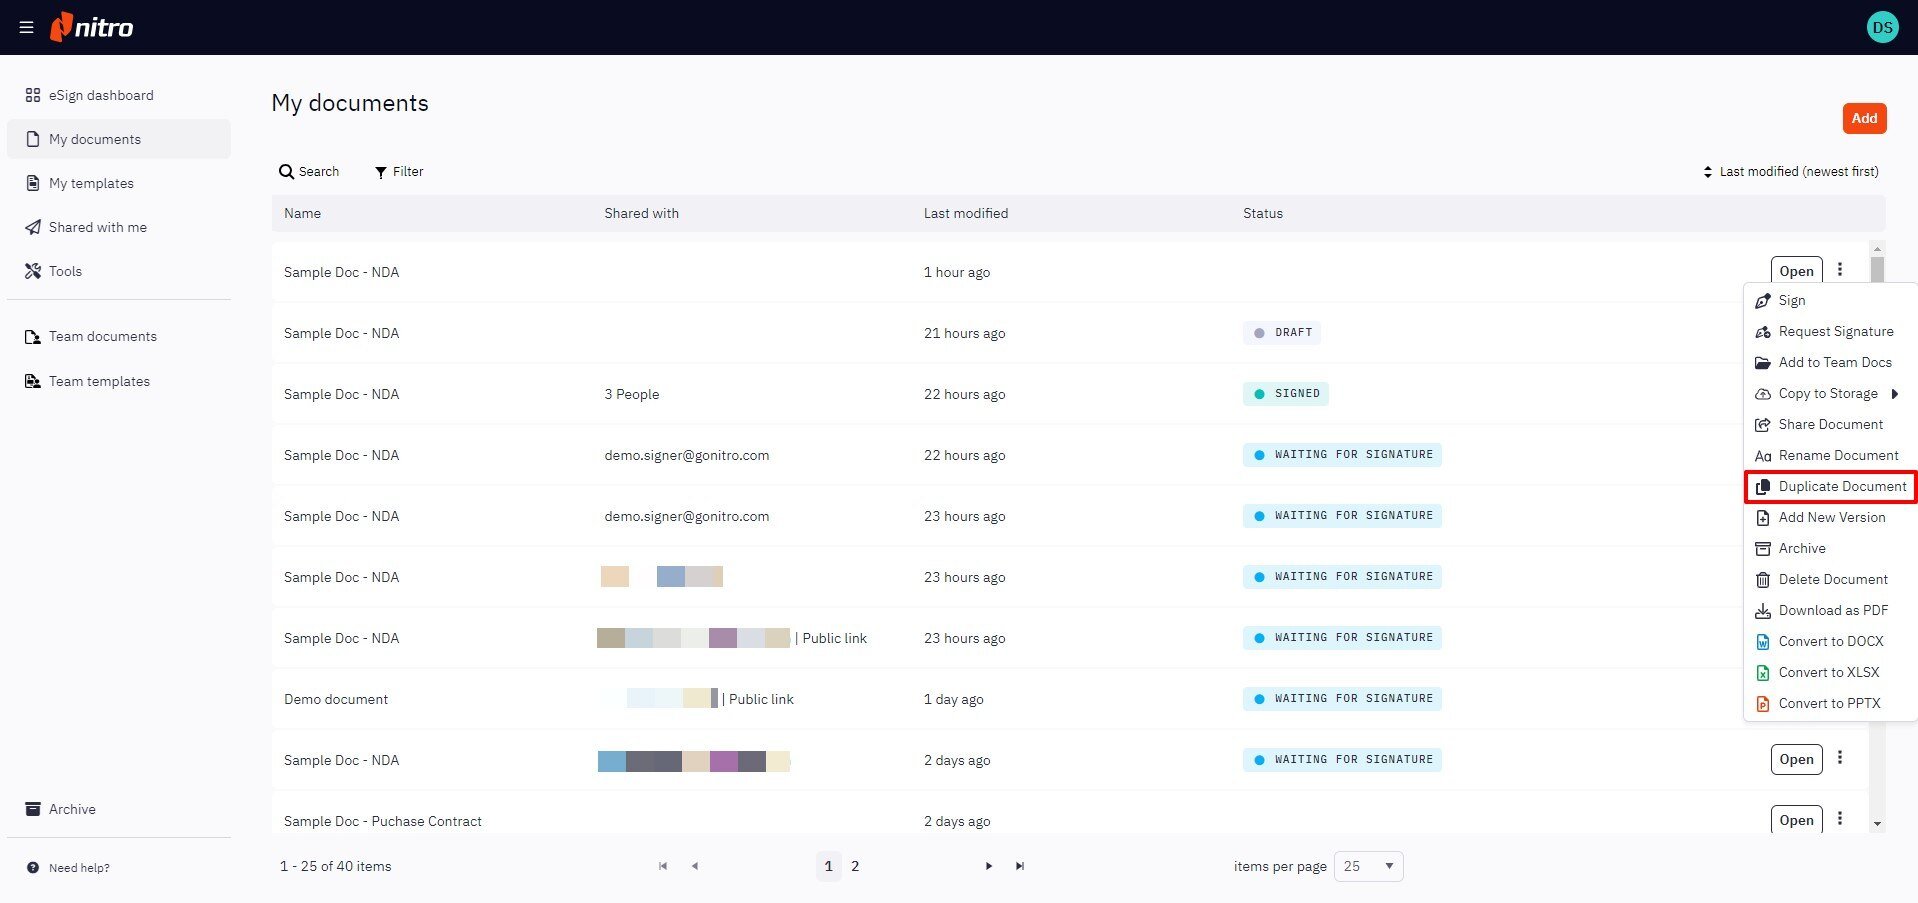Open the DS user avatar
The height and width of the screenshot is (903, 1918).
[1882, 27]
